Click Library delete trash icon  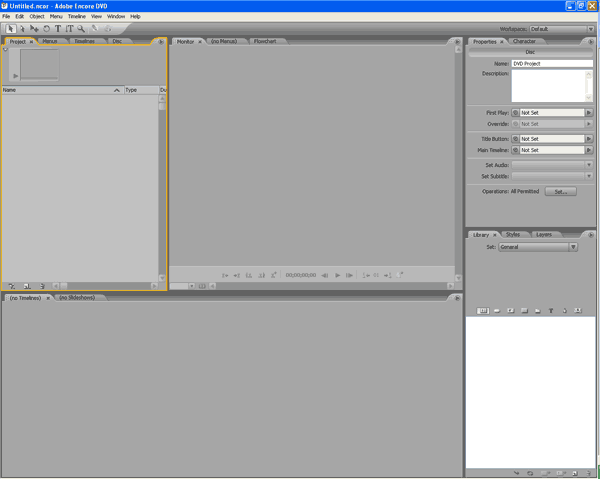click(x=589, y=473)
